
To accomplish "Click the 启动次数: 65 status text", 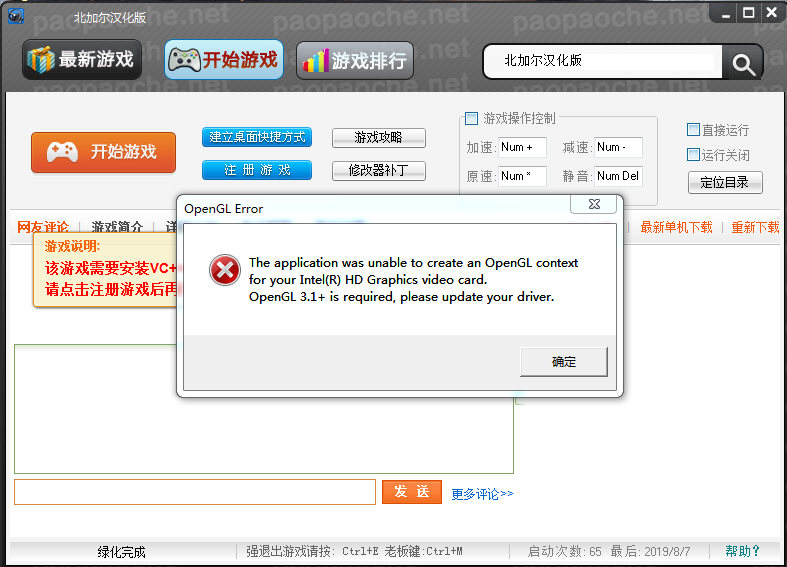I will pyautogui.click(x=564, y=551).
